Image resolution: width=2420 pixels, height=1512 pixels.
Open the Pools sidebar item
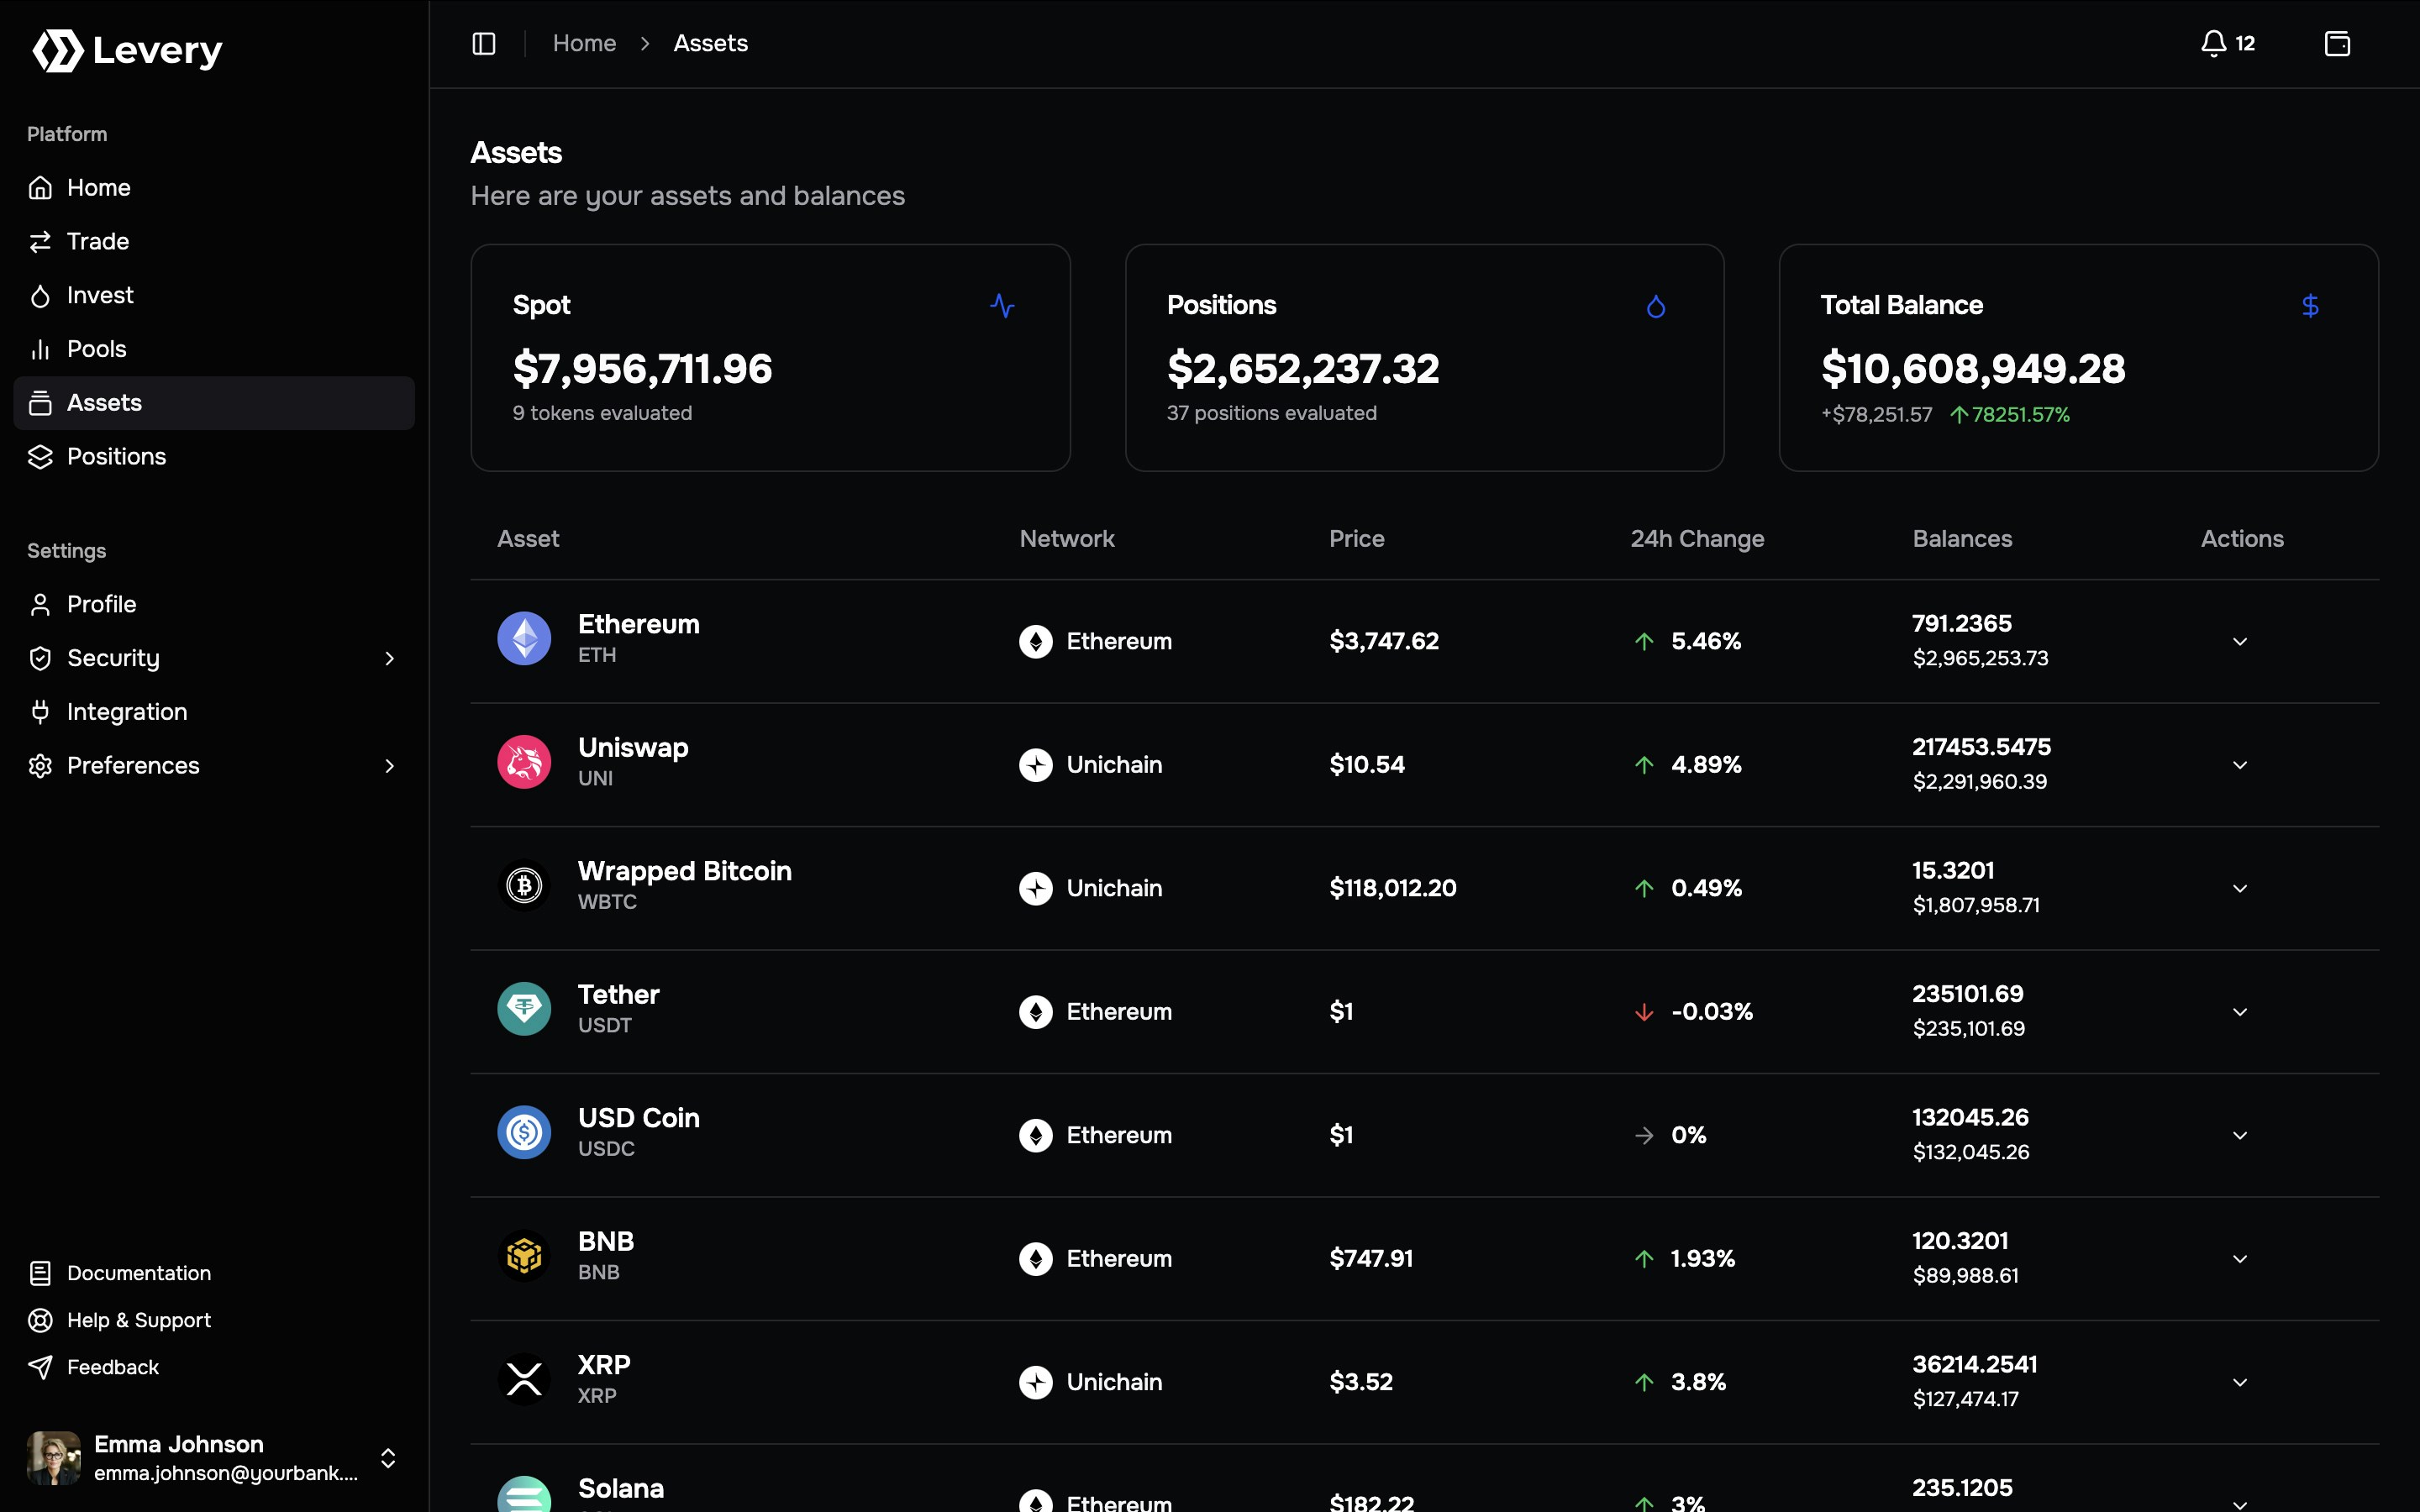click(x=96, y=349)
